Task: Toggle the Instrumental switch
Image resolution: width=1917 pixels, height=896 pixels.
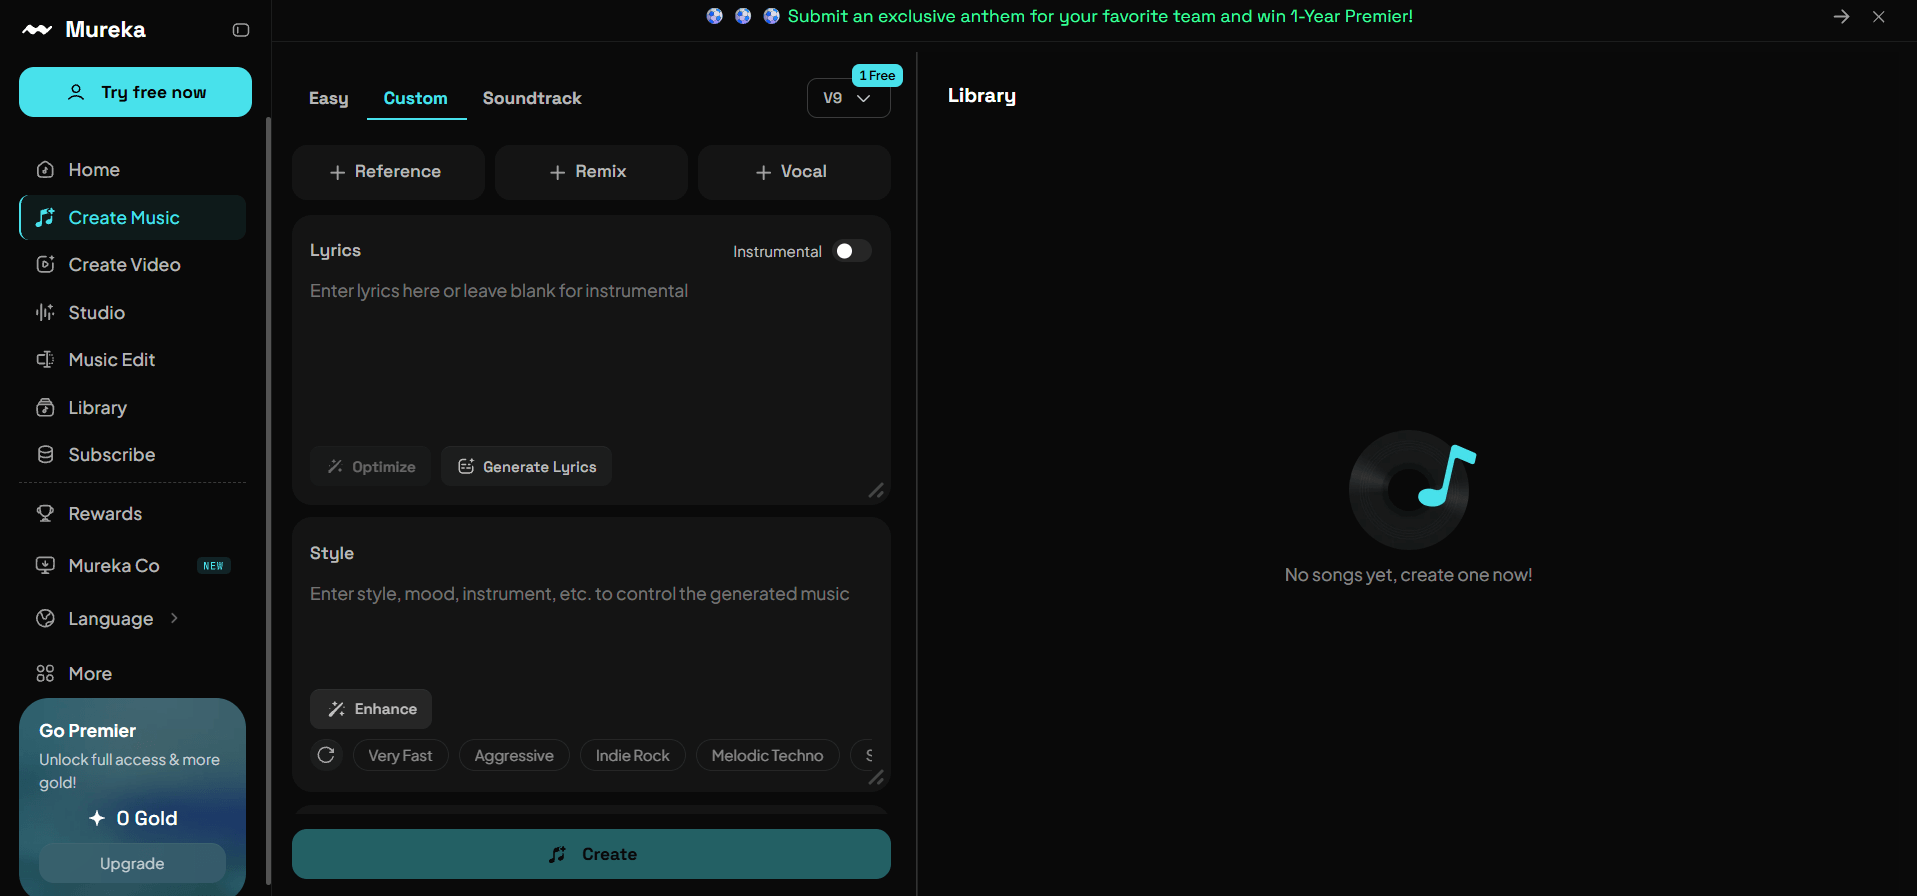Action: click(x=853, y=251)
